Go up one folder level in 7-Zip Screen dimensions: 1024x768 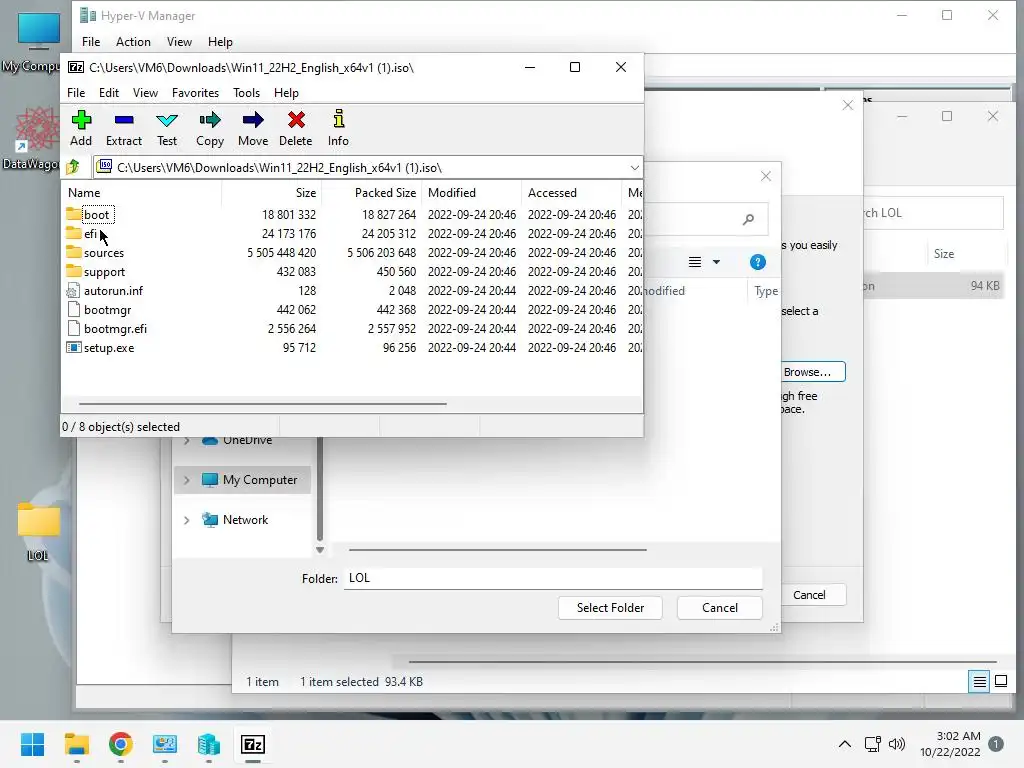point(73,167)
